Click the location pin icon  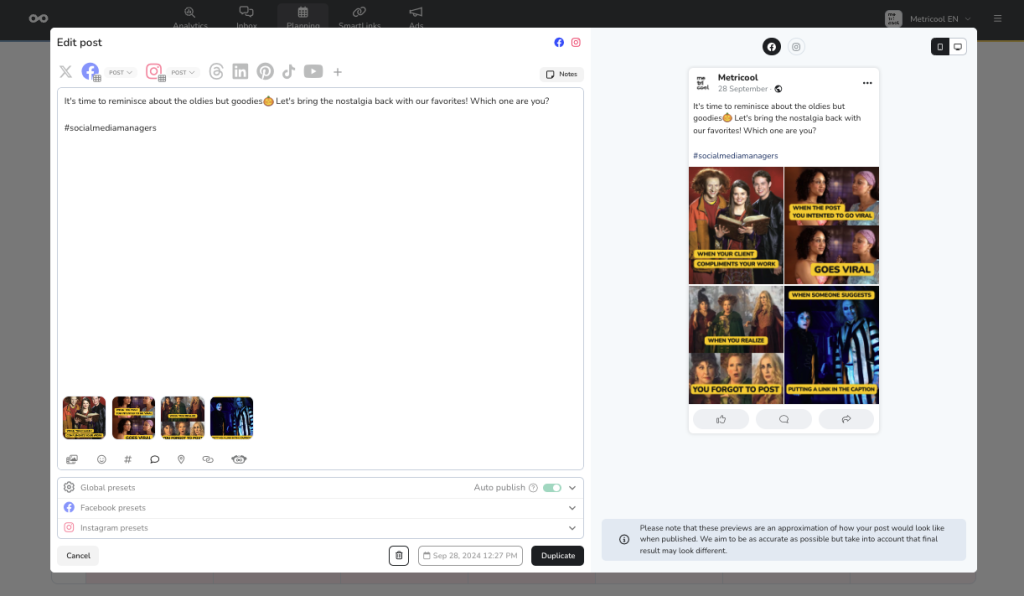click(x=182, y=460)
